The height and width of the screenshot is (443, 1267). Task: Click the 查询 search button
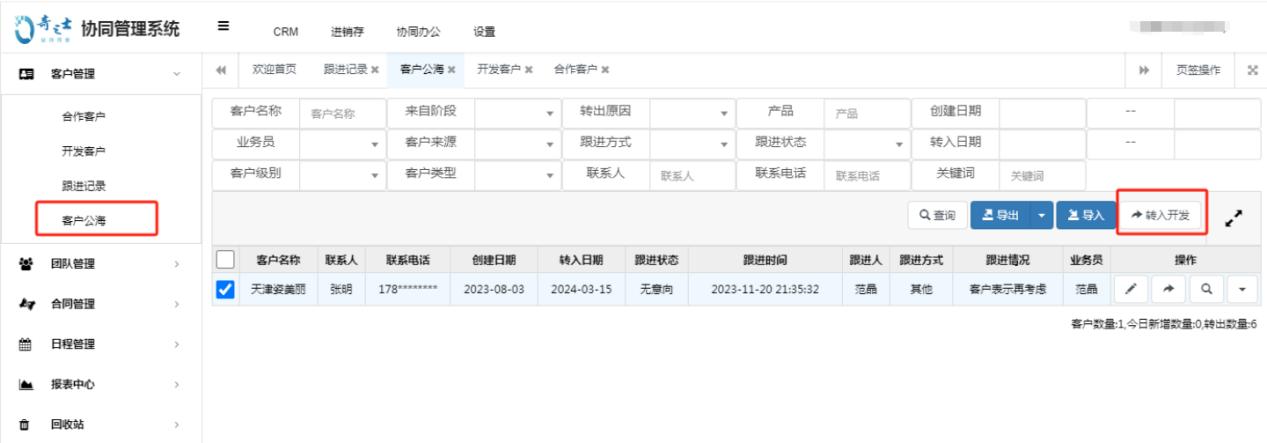[x=937, y=214]
